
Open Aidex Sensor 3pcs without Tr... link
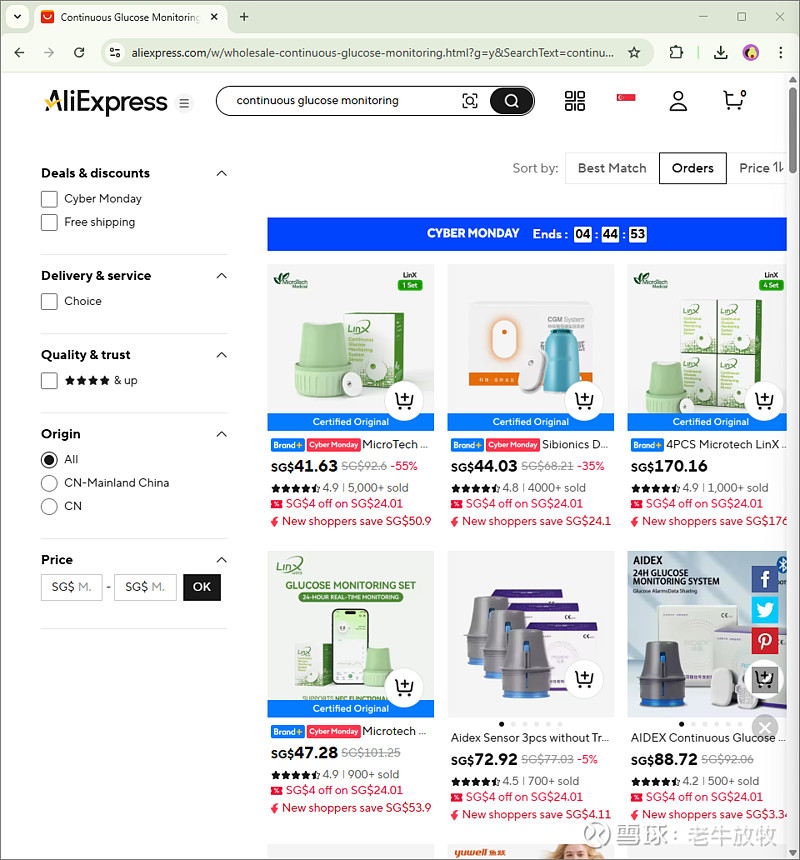pyautogui.click(x=530, y=738)
